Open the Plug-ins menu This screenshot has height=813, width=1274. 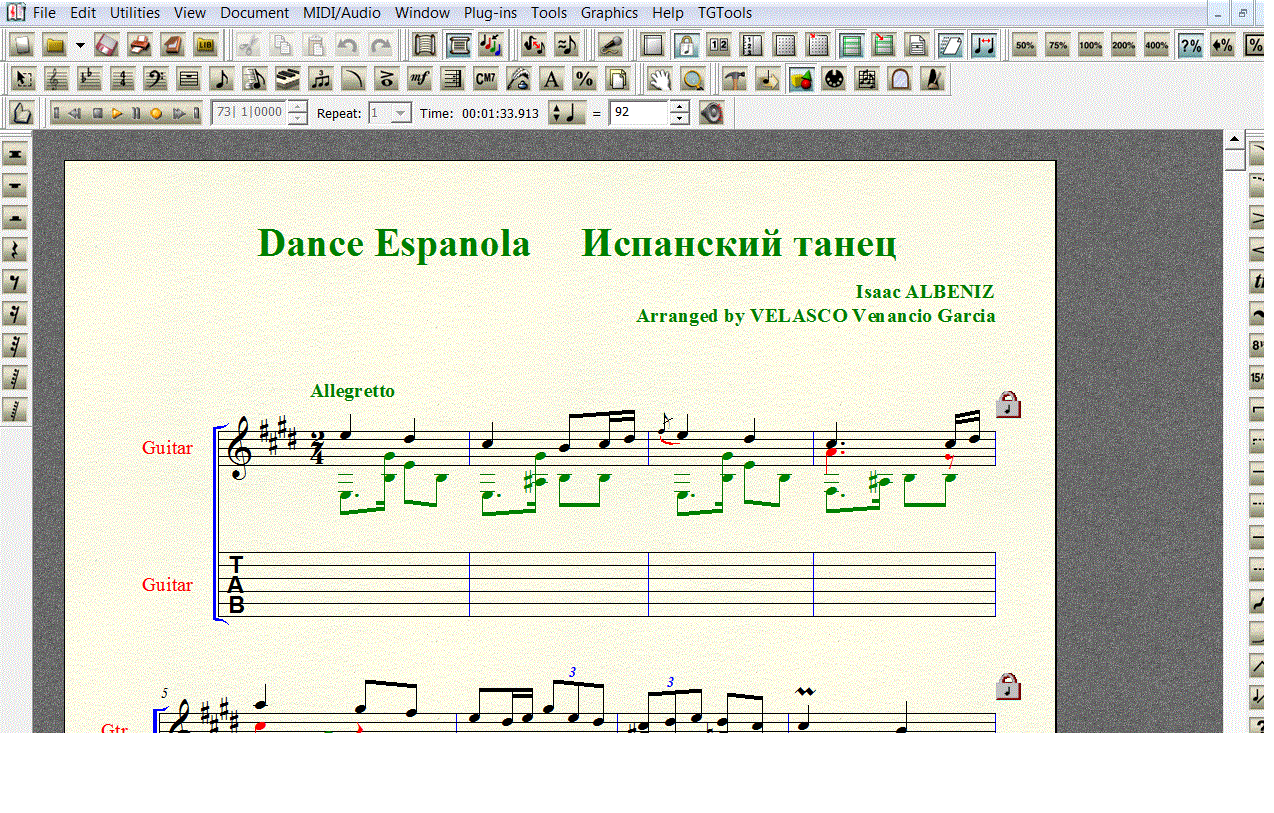pos(489,13)
